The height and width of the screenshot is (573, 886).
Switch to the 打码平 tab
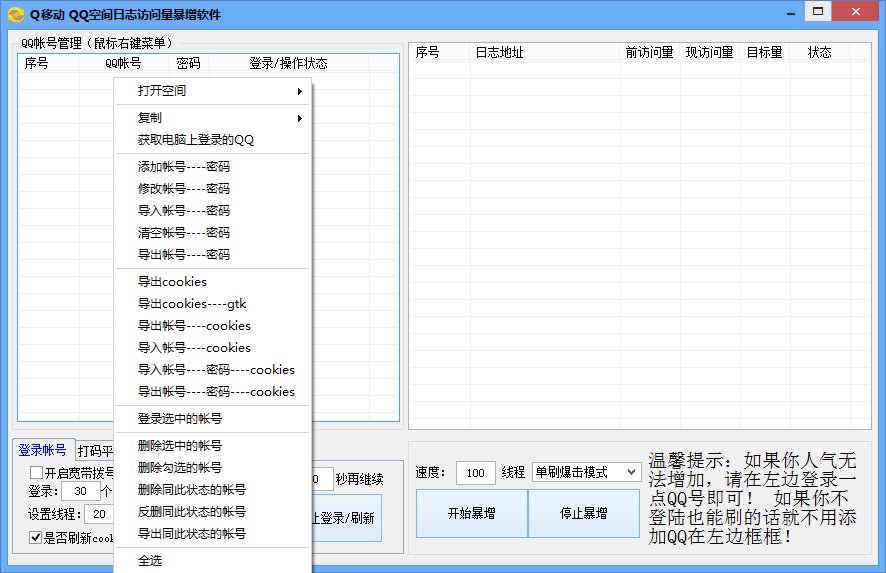[95, 451]
